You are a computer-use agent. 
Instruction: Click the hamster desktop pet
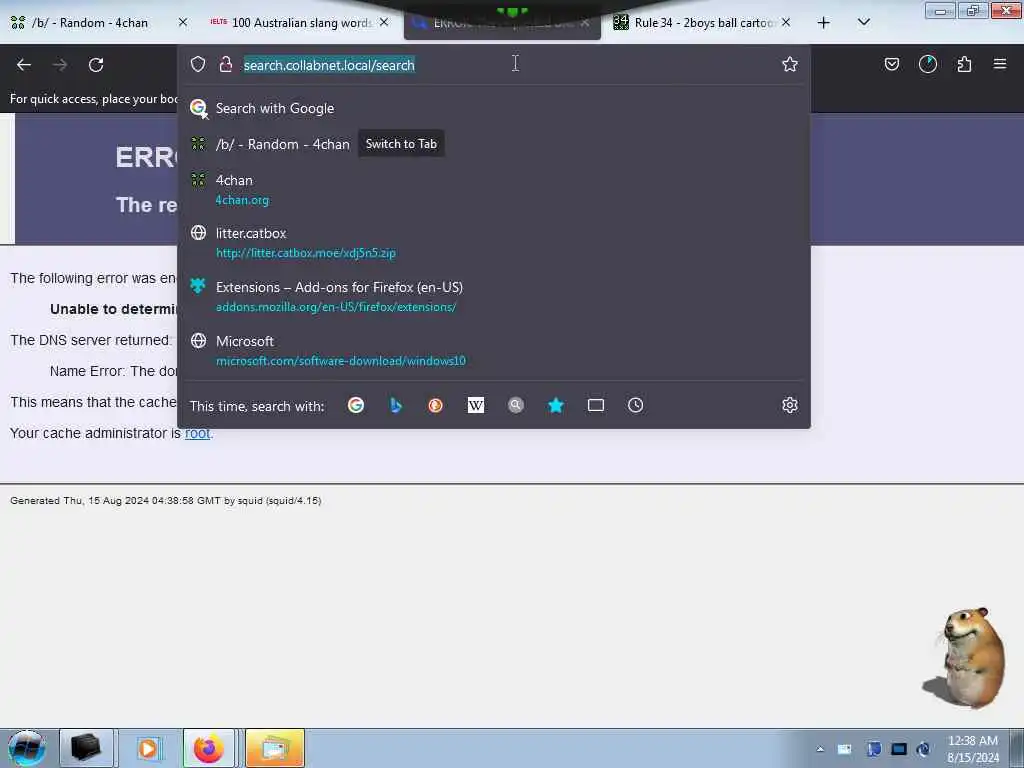[x=965, y=658]
